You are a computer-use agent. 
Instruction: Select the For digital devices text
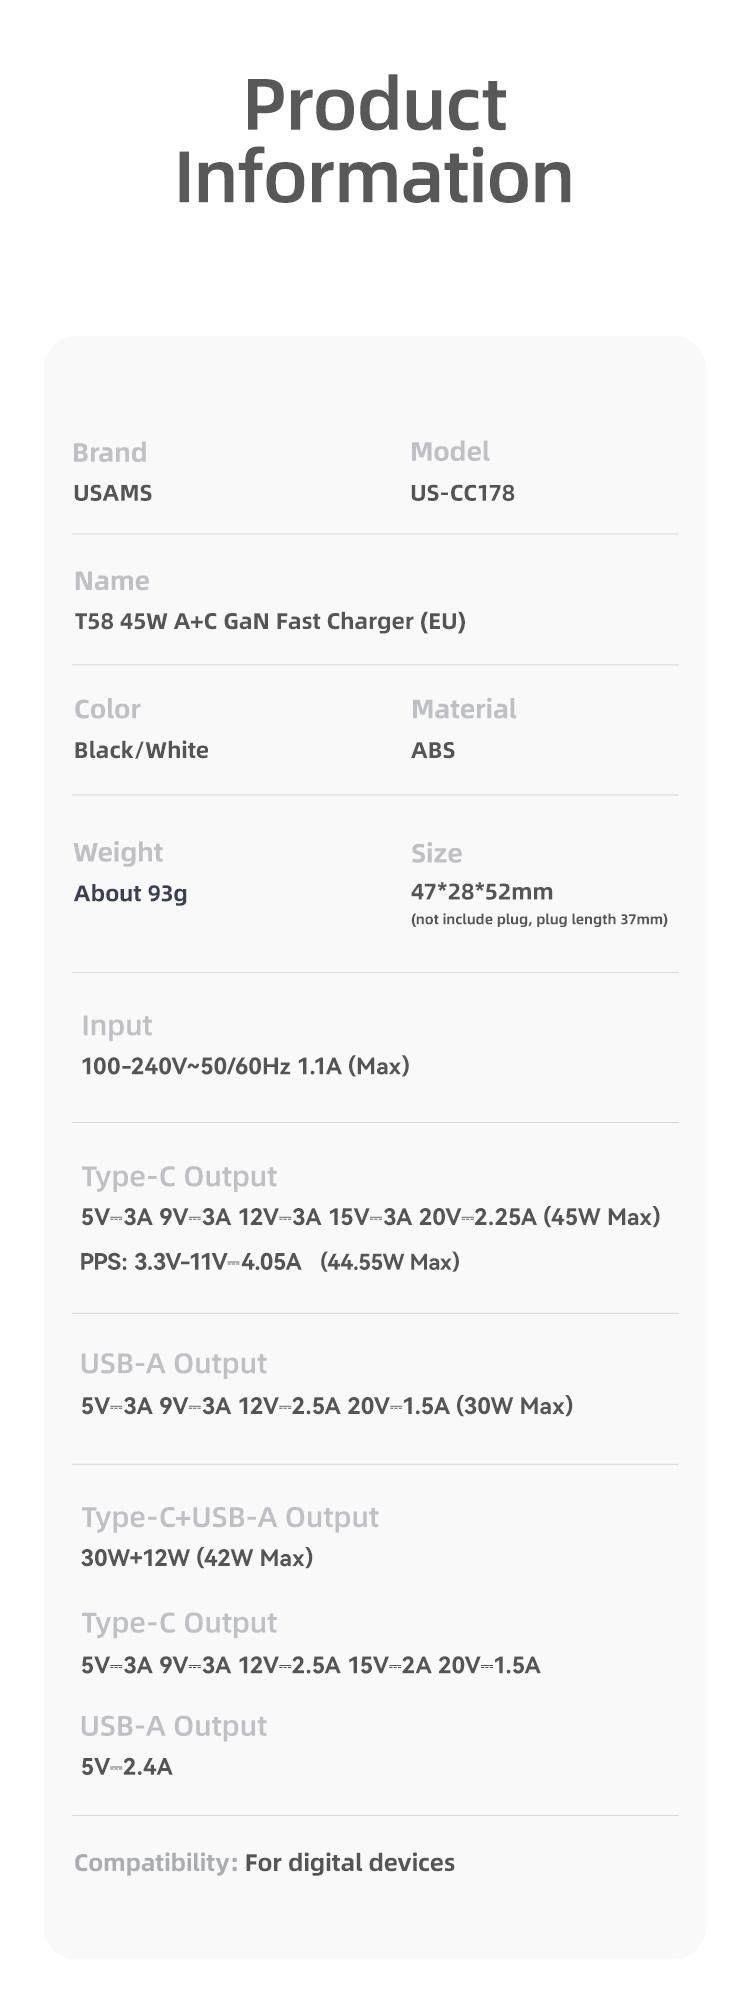(x=350, y=1863)
